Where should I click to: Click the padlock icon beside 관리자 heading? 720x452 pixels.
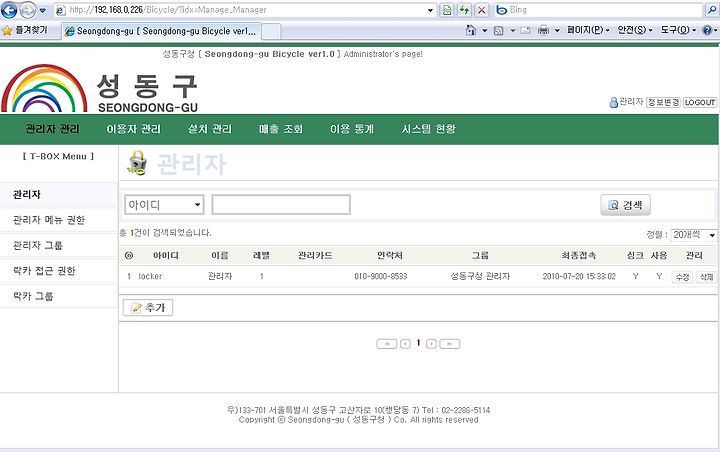pyautogui.click(x=137, y=163)
